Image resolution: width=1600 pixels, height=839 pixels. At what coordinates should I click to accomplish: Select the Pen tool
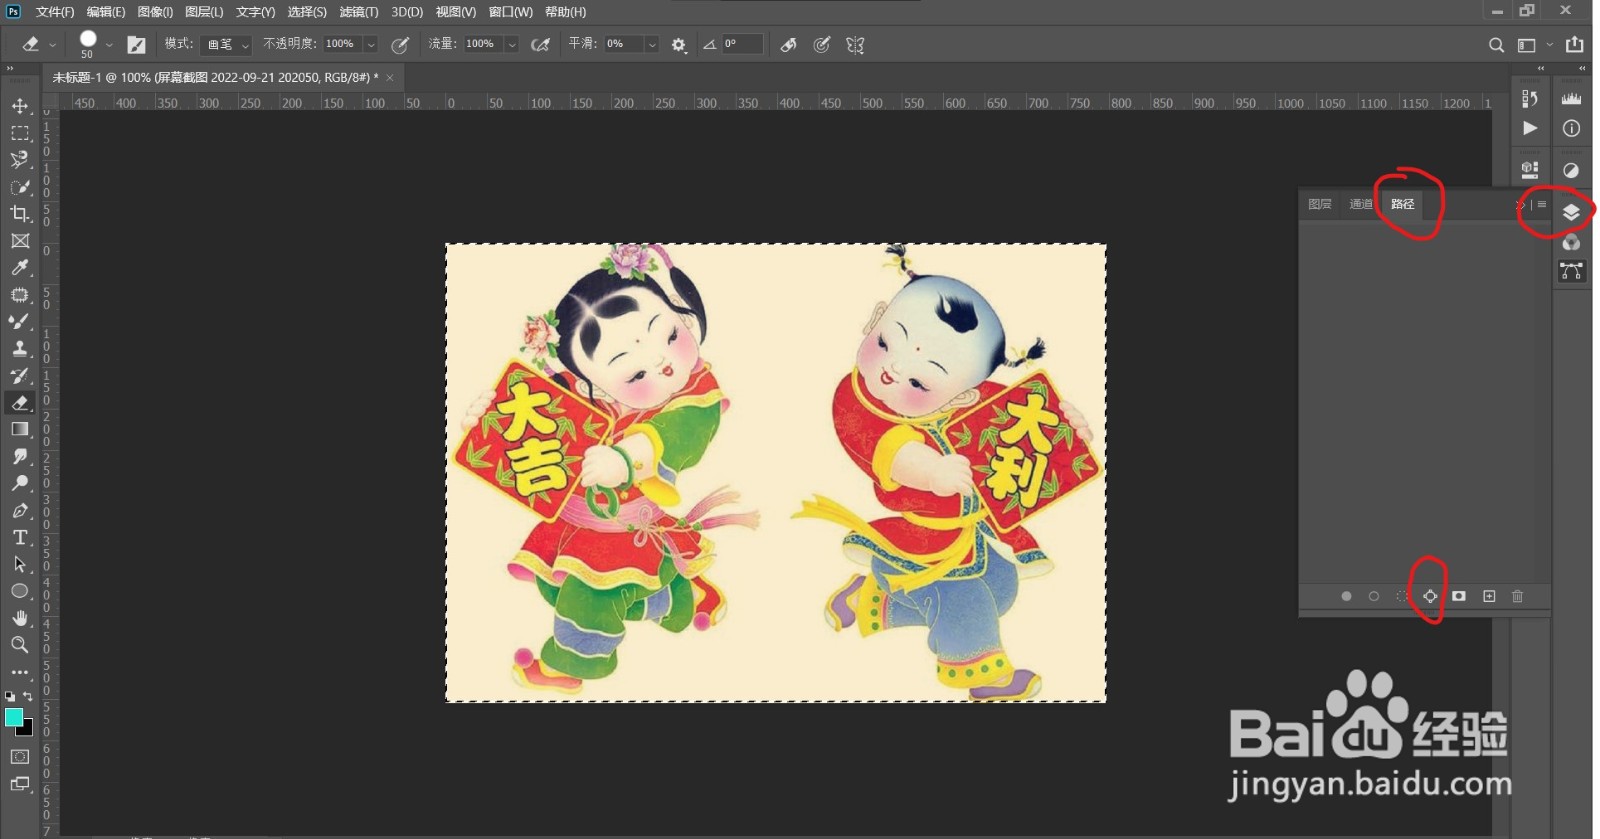[x=20, y=511]
